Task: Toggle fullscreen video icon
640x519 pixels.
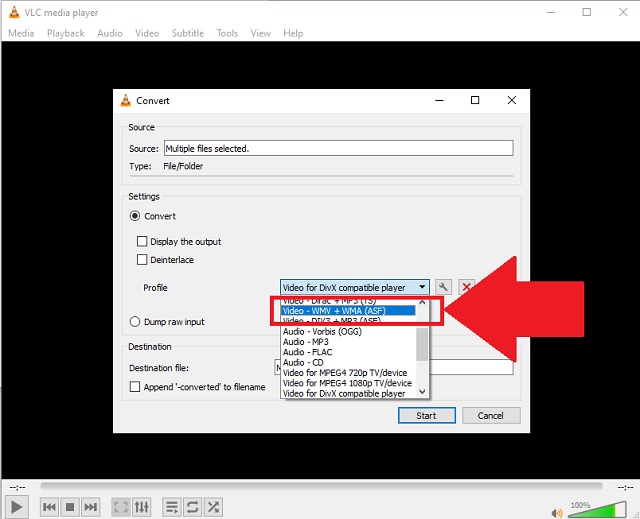Action: coord(121,507)
